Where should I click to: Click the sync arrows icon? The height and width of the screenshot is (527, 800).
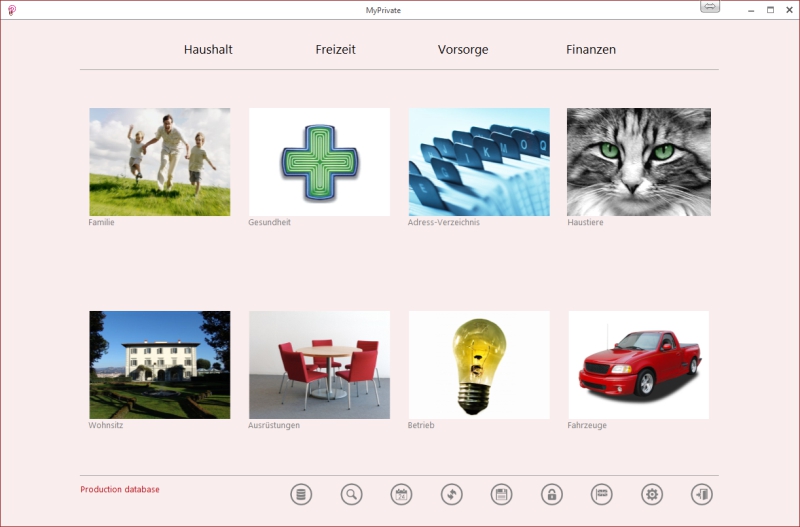pos(452,494)
